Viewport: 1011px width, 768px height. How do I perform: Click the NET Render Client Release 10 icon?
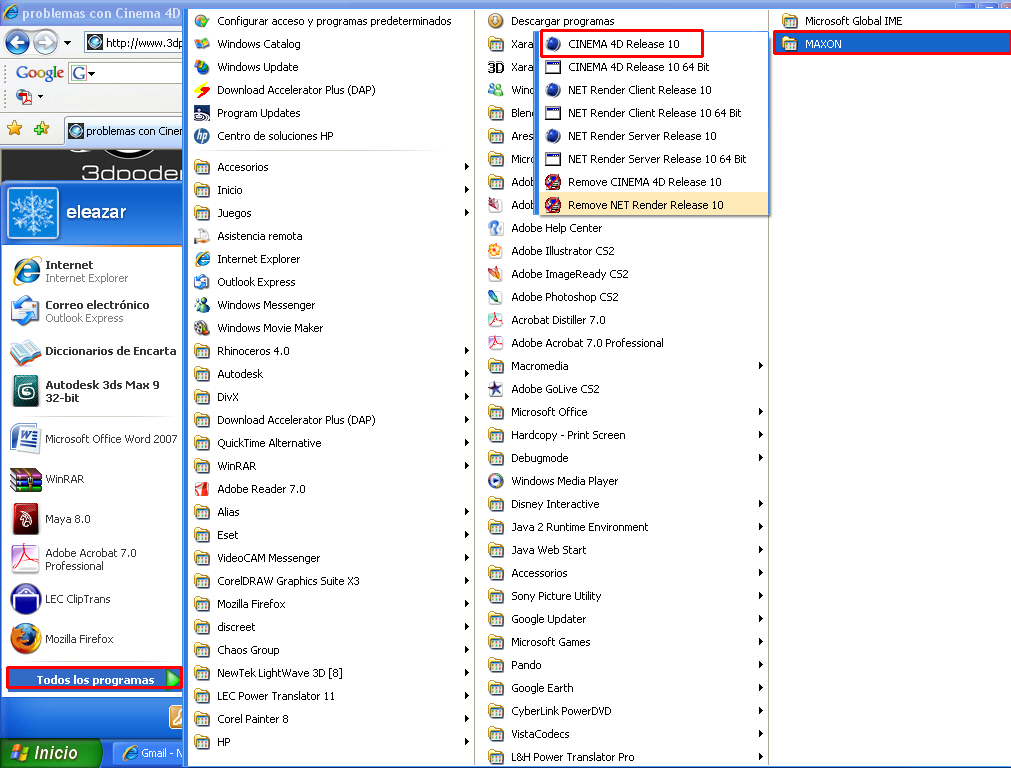[x=553, y=90]
